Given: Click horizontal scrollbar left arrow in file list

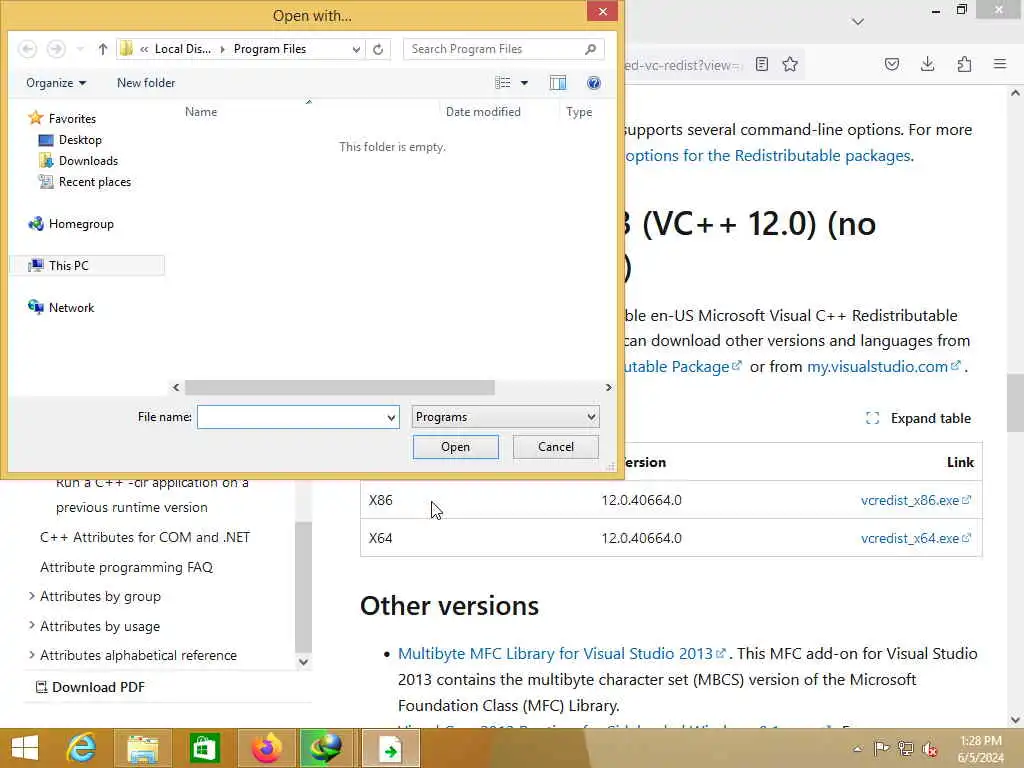Looking at the screenshot, I should (176, 387).
